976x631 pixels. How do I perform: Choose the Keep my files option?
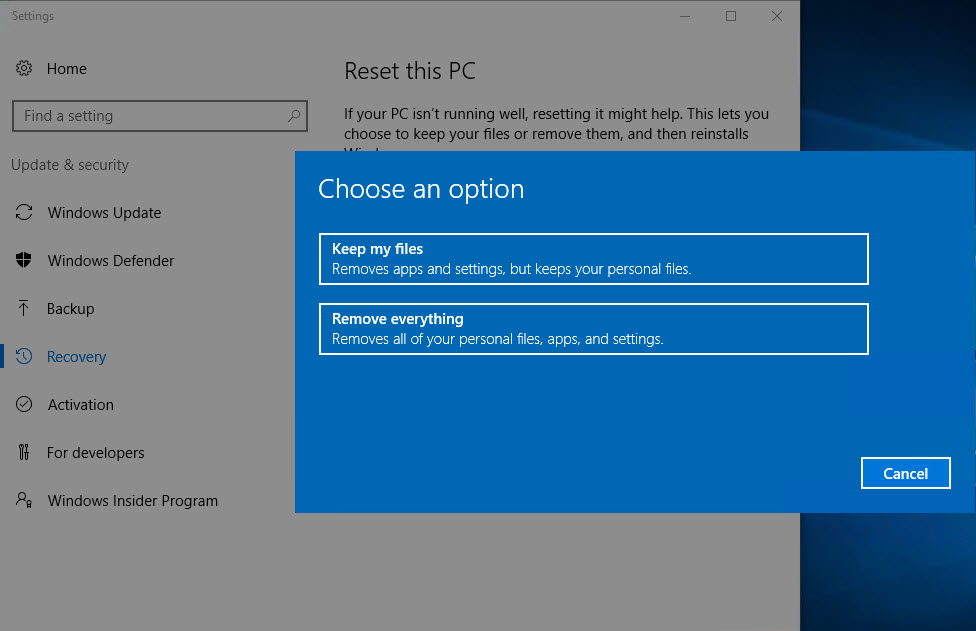point(594,259)
